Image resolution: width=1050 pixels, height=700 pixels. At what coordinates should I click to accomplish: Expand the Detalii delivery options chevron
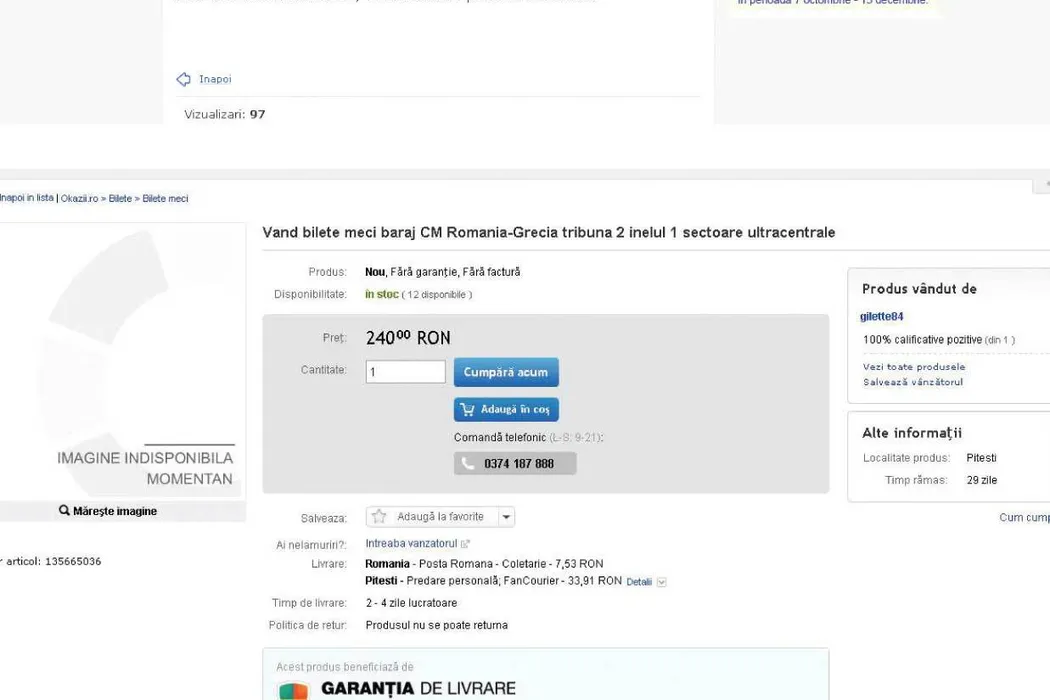pos(661,582)
